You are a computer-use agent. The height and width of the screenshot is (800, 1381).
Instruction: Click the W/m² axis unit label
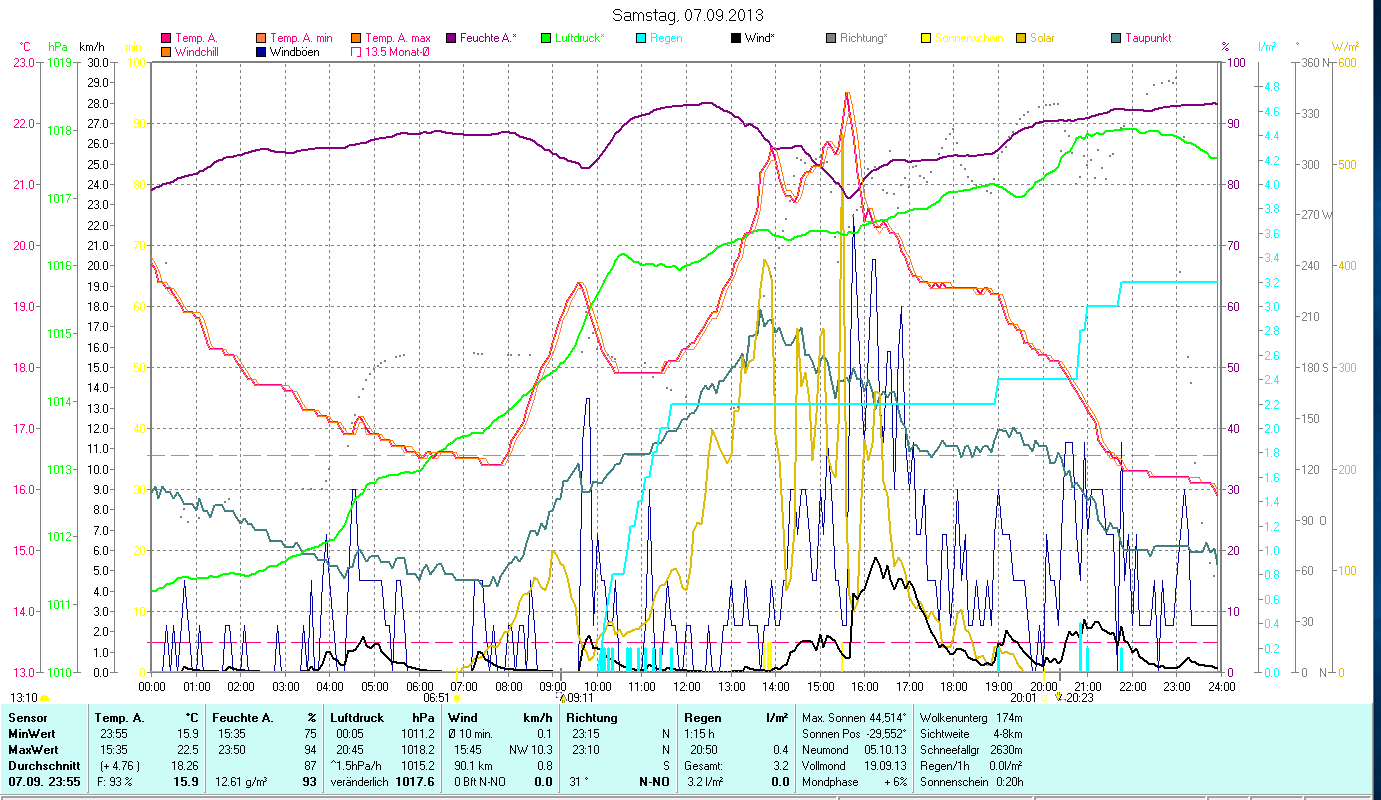tap(1344, 47)
